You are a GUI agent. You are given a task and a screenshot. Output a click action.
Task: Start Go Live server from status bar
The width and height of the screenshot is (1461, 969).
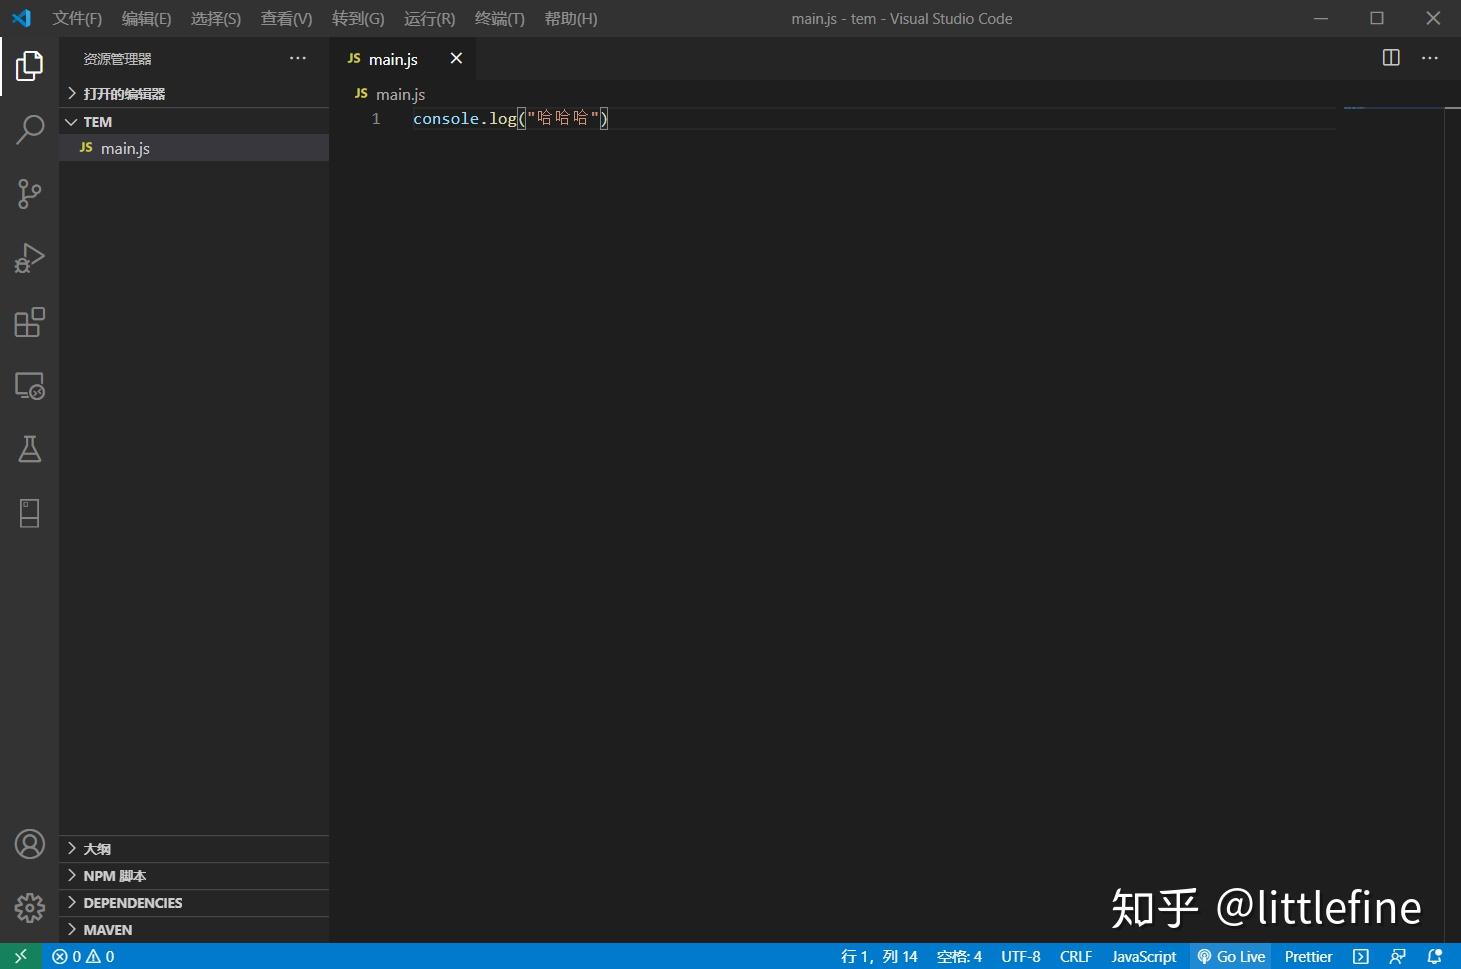coord(1231,956)
